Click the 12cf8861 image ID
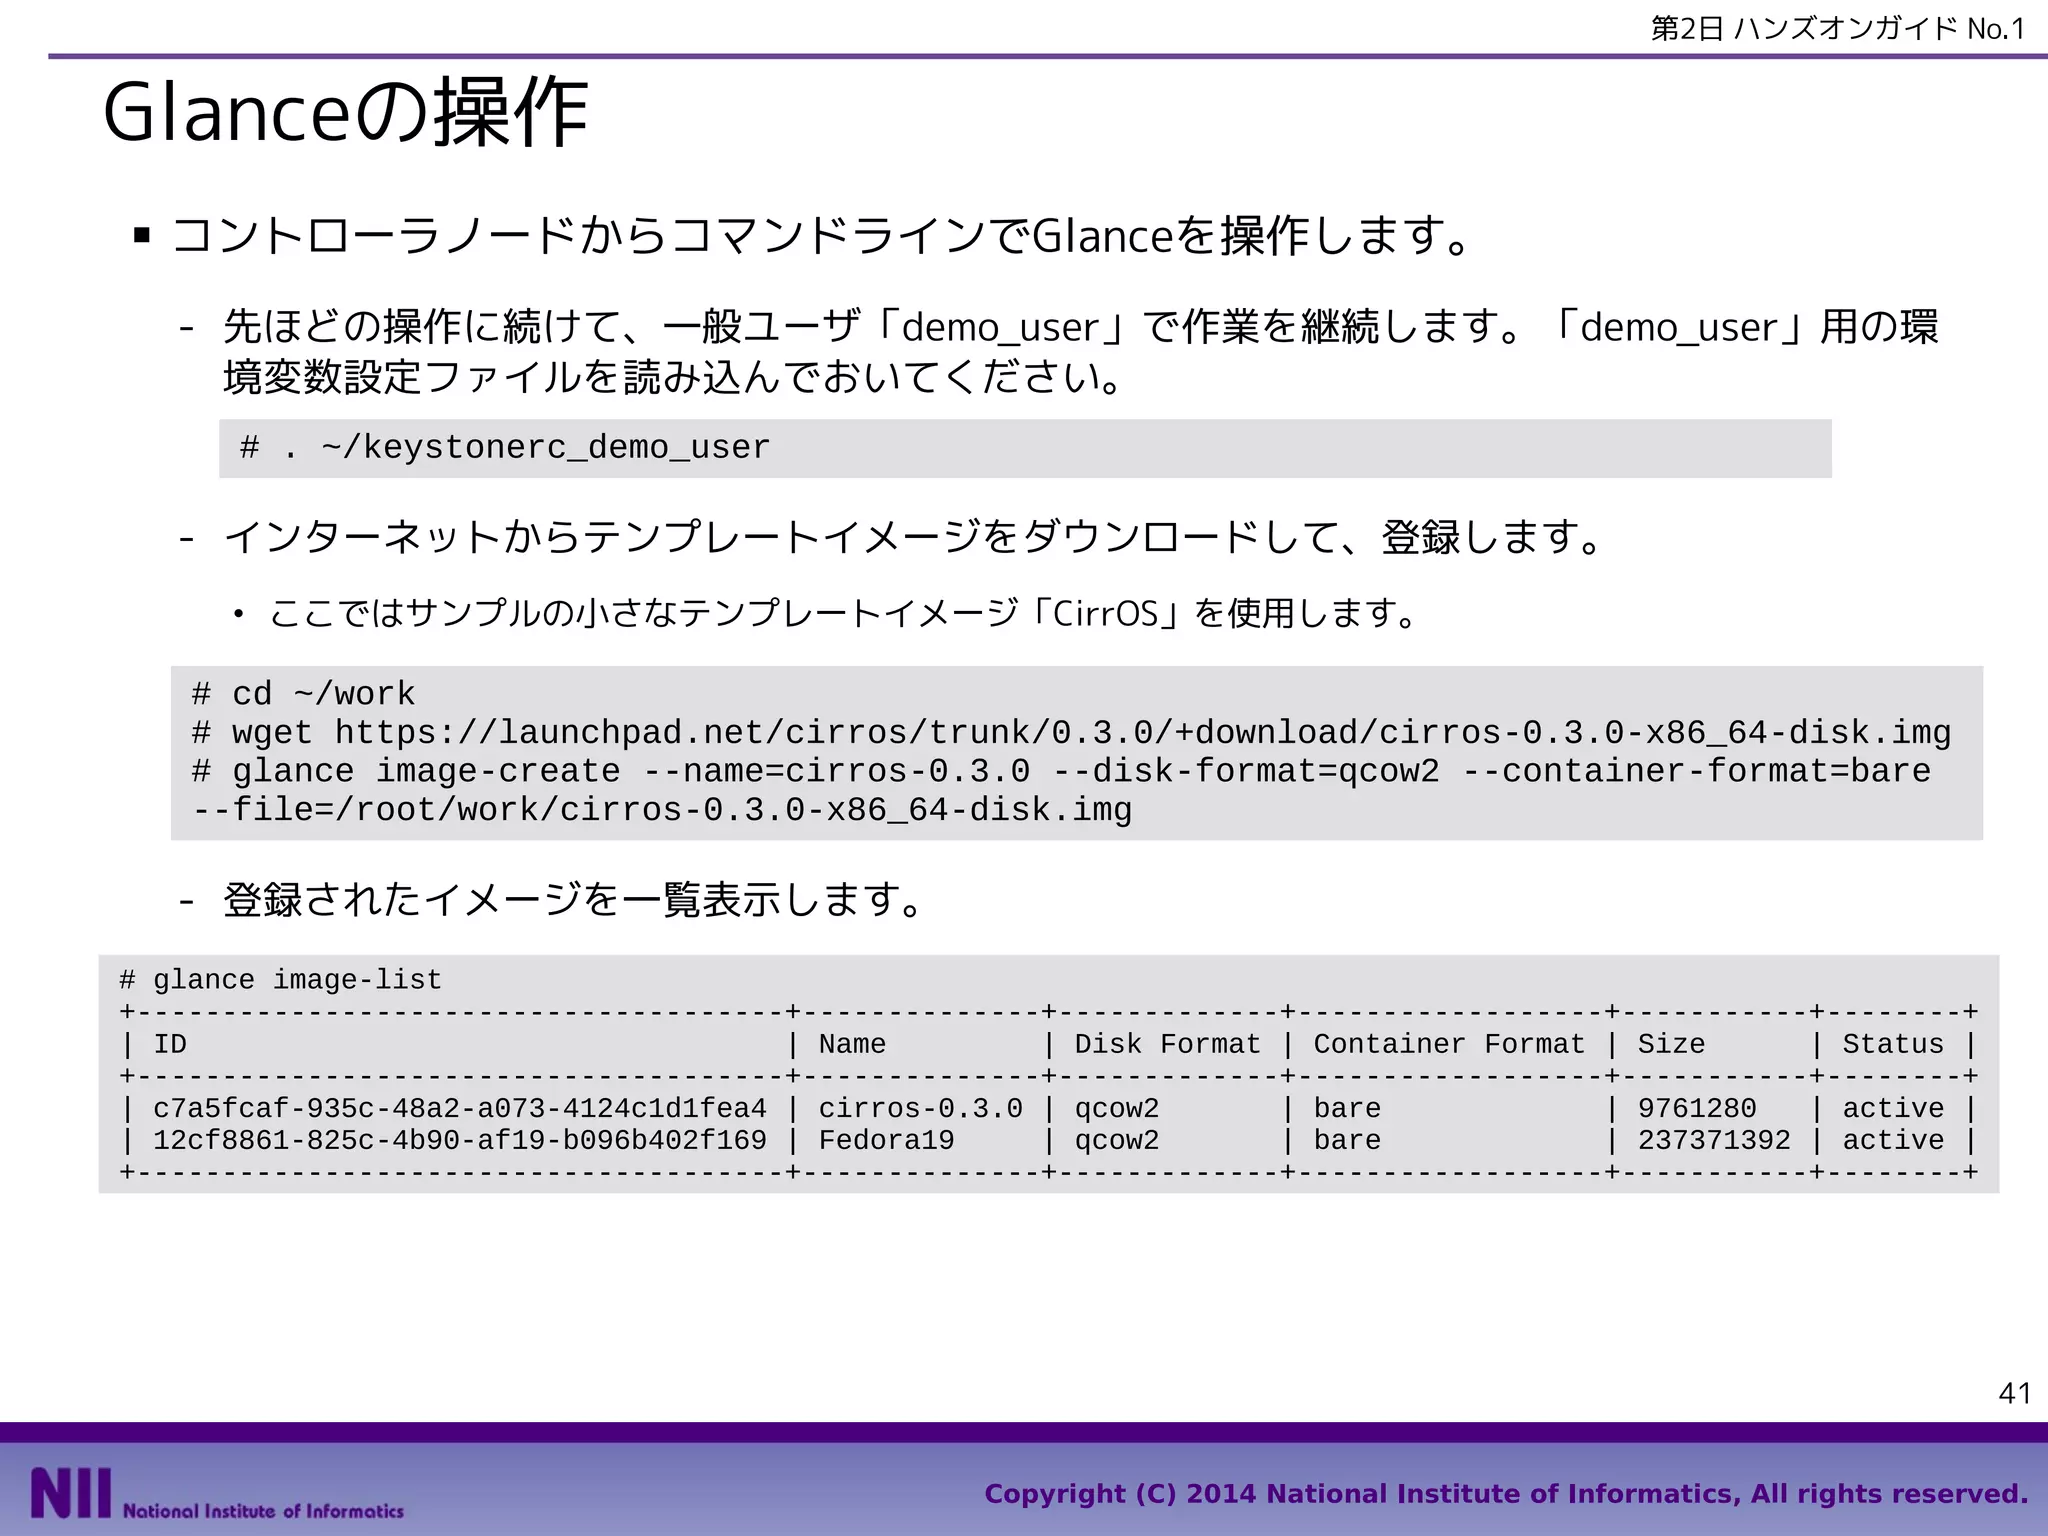This screenshot has width=2048, height=1536. pyautogui.click(x=459, y=1141)
